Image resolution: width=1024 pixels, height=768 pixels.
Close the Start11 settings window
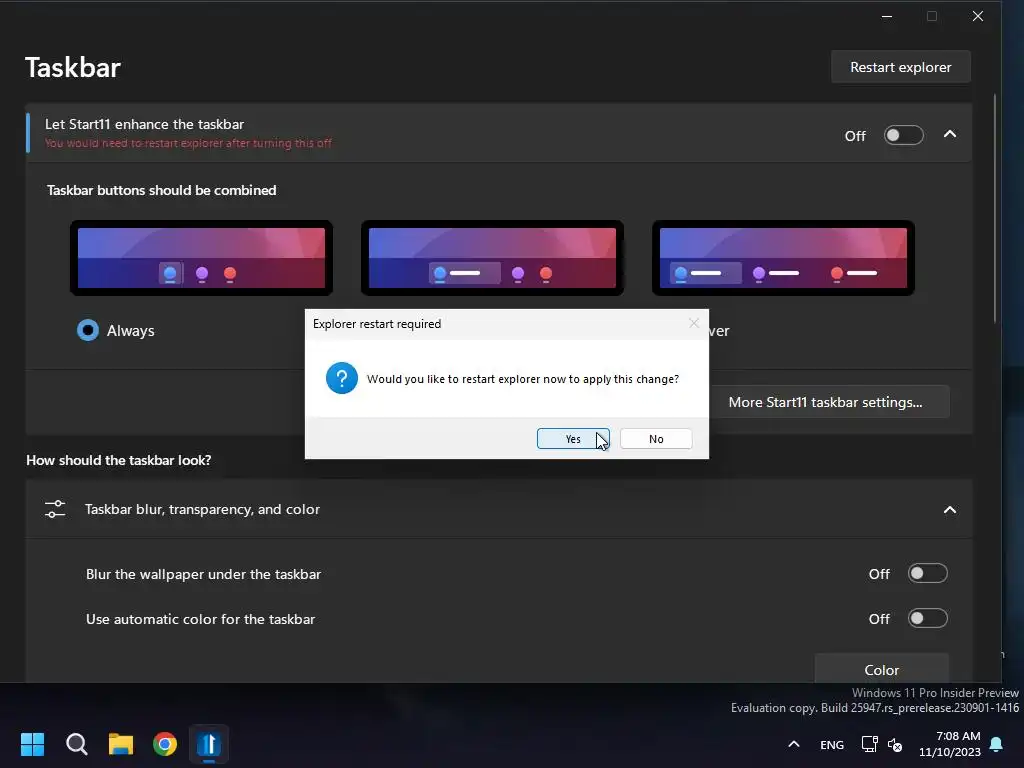tap(977, 16)
